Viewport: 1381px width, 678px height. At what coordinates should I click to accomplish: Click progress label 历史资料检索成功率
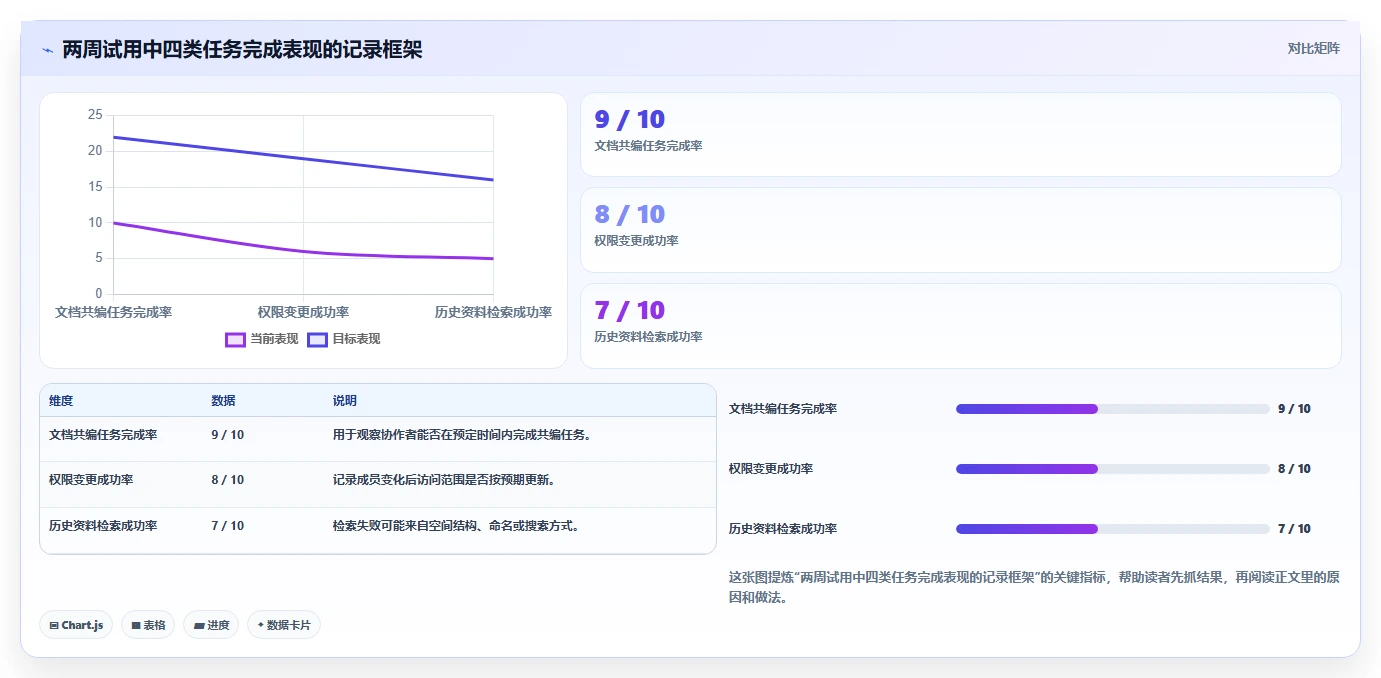pos(783,529)
